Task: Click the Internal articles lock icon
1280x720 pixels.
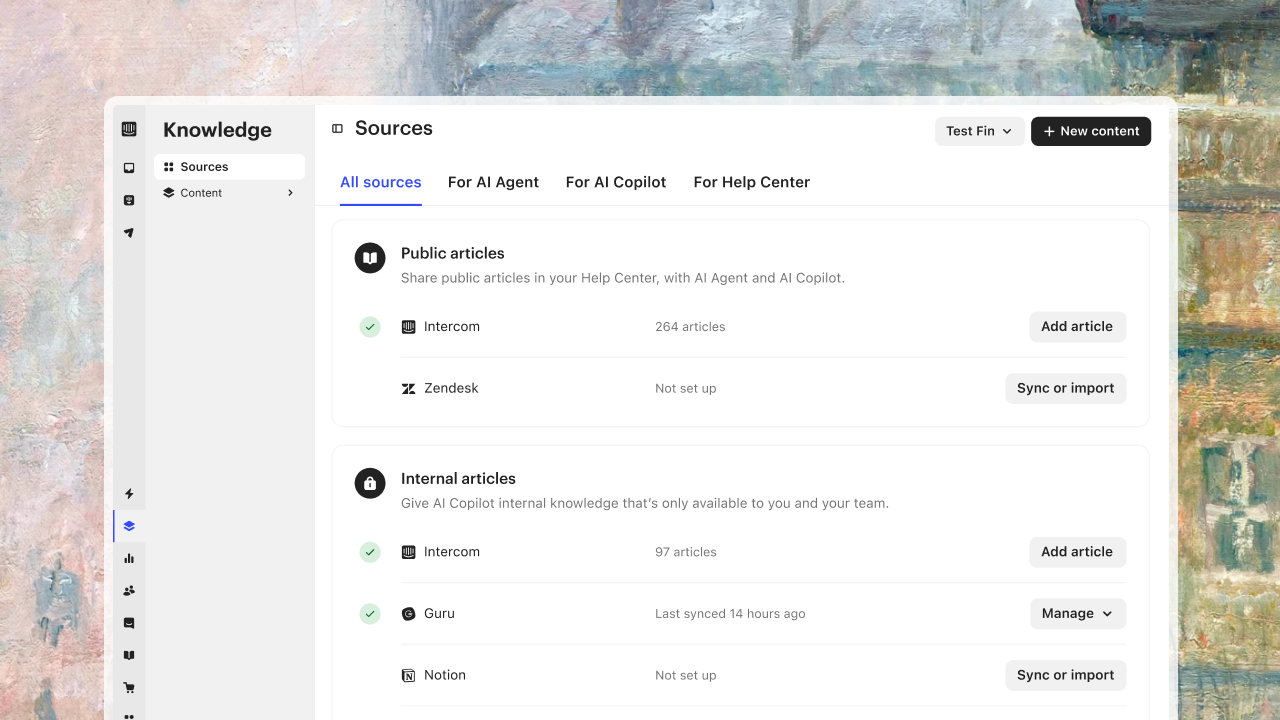Action: pyautogui.click(x=370, y=483)
